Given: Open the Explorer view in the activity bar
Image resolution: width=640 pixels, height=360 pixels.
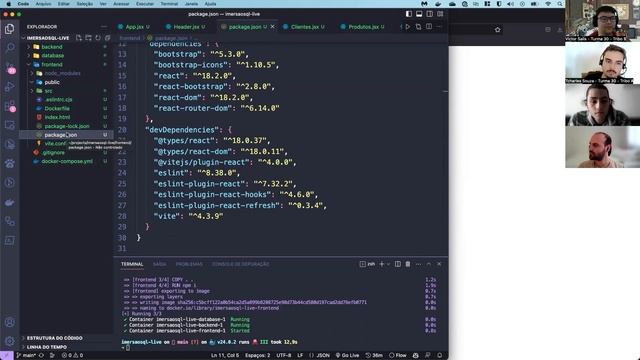Looking at the screenshot, I should [9, 29].
